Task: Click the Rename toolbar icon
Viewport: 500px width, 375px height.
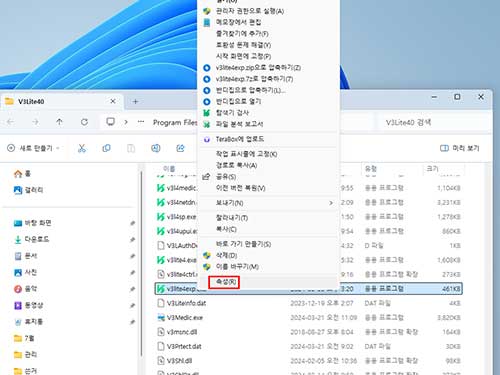Action: coord(156,148)
